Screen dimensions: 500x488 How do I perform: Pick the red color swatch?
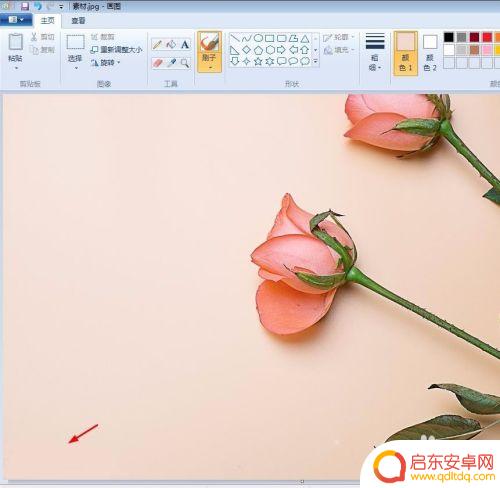pyautogui.click(x=487, y=37)
